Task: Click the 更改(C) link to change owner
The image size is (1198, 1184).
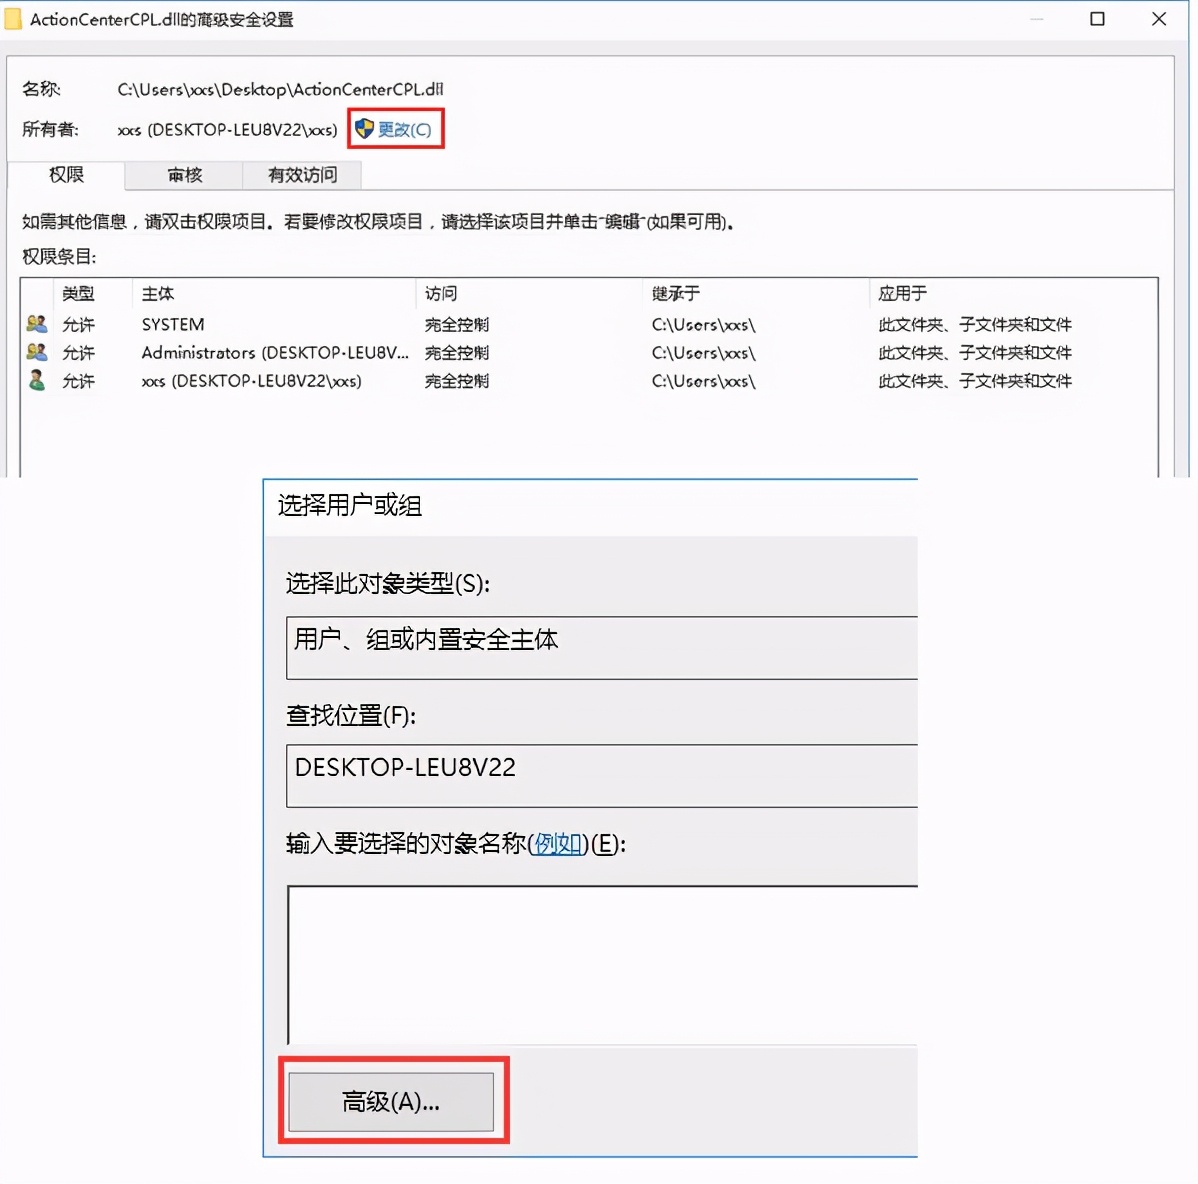Action: [403, 128]
